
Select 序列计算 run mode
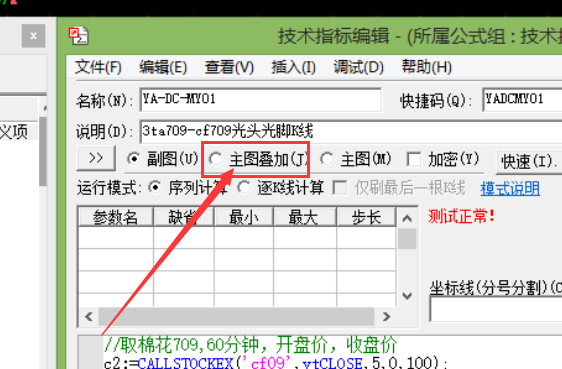tap(155, 188)
